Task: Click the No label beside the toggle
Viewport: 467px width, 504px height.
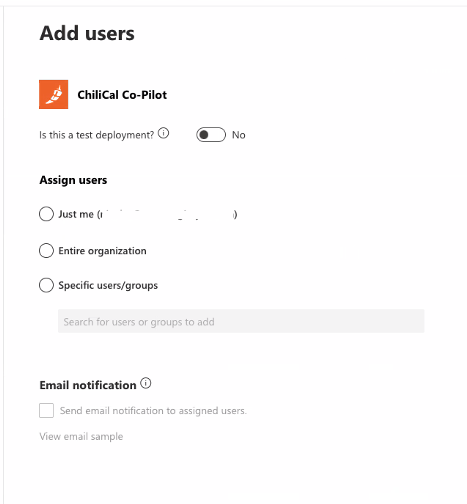Action: [239, 135]
